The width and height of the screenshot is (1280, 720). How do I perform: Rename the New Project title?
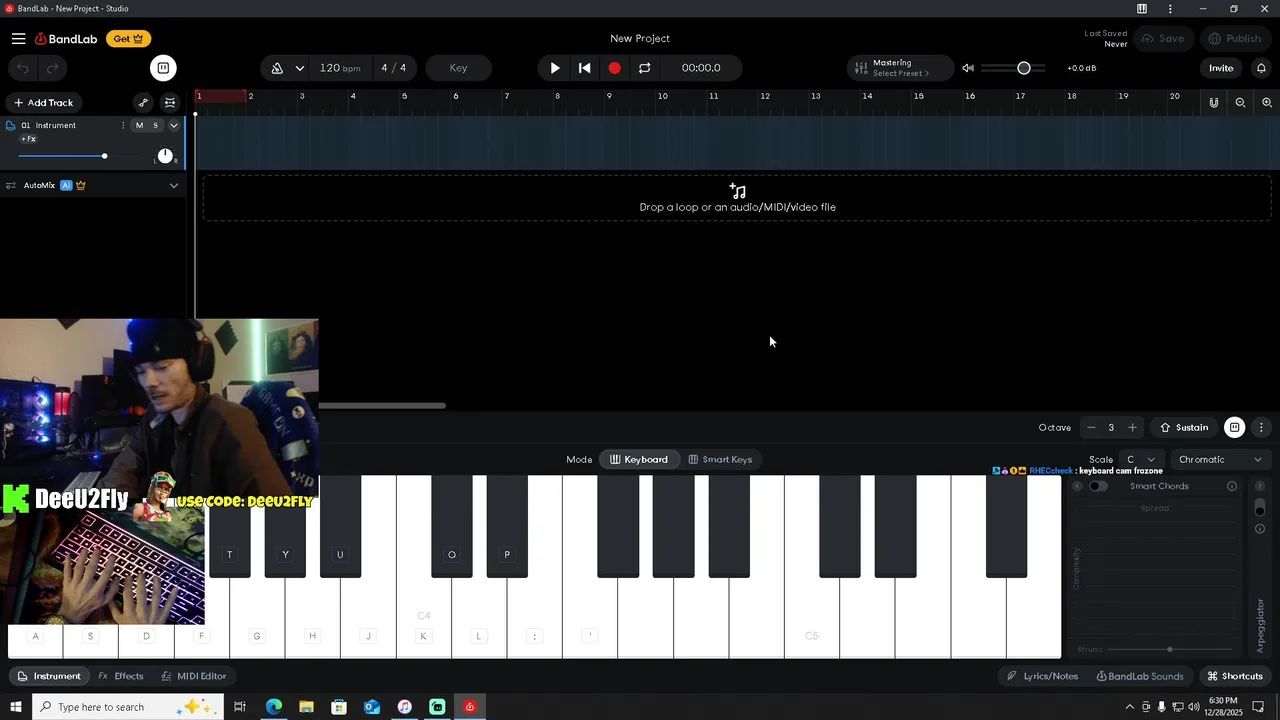point(640,39)
